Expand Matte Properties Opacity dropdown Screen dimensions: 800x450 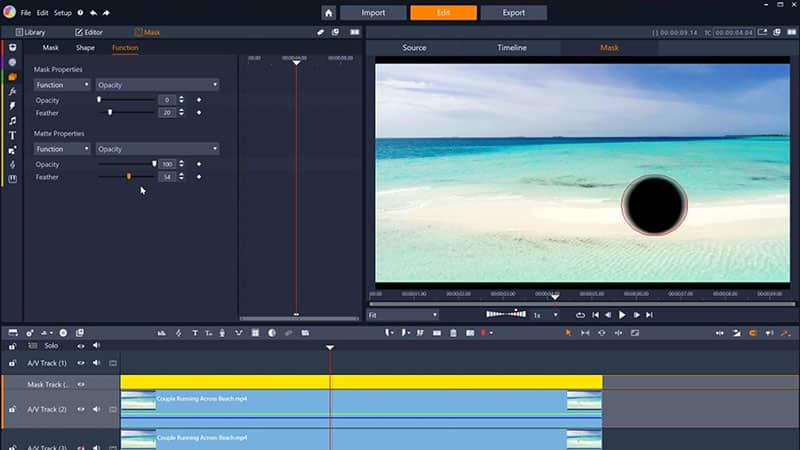point(157,149)
